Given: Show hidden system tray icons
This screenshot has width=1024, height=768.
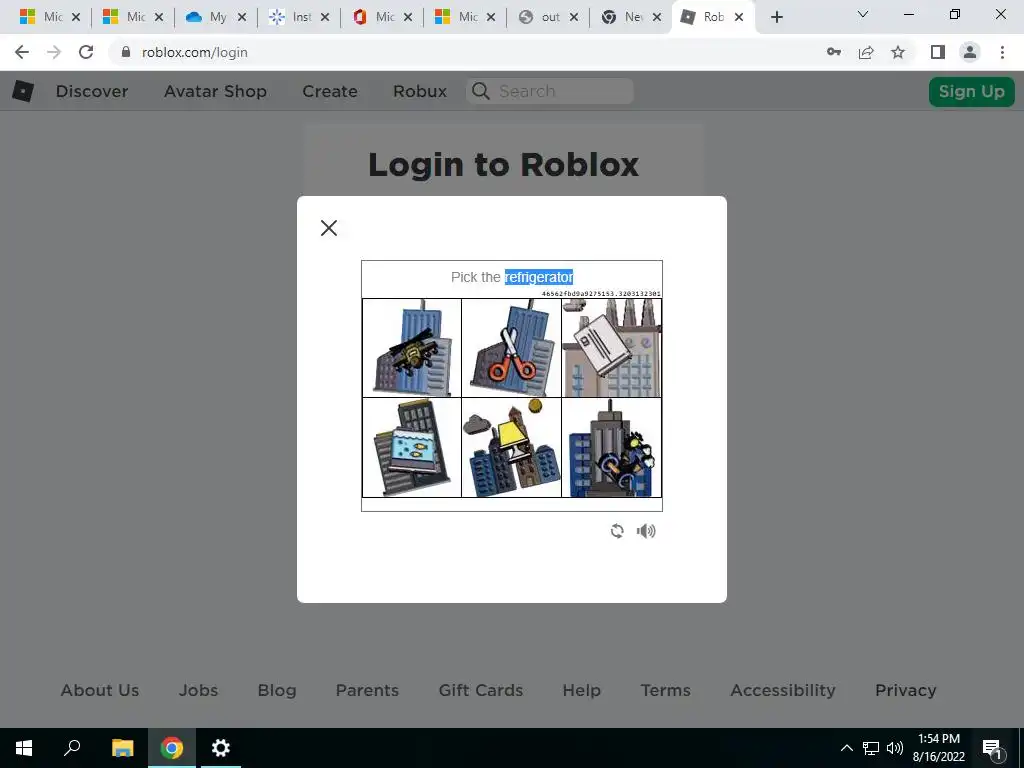Looking at the screenshot, I should (846, 748).
